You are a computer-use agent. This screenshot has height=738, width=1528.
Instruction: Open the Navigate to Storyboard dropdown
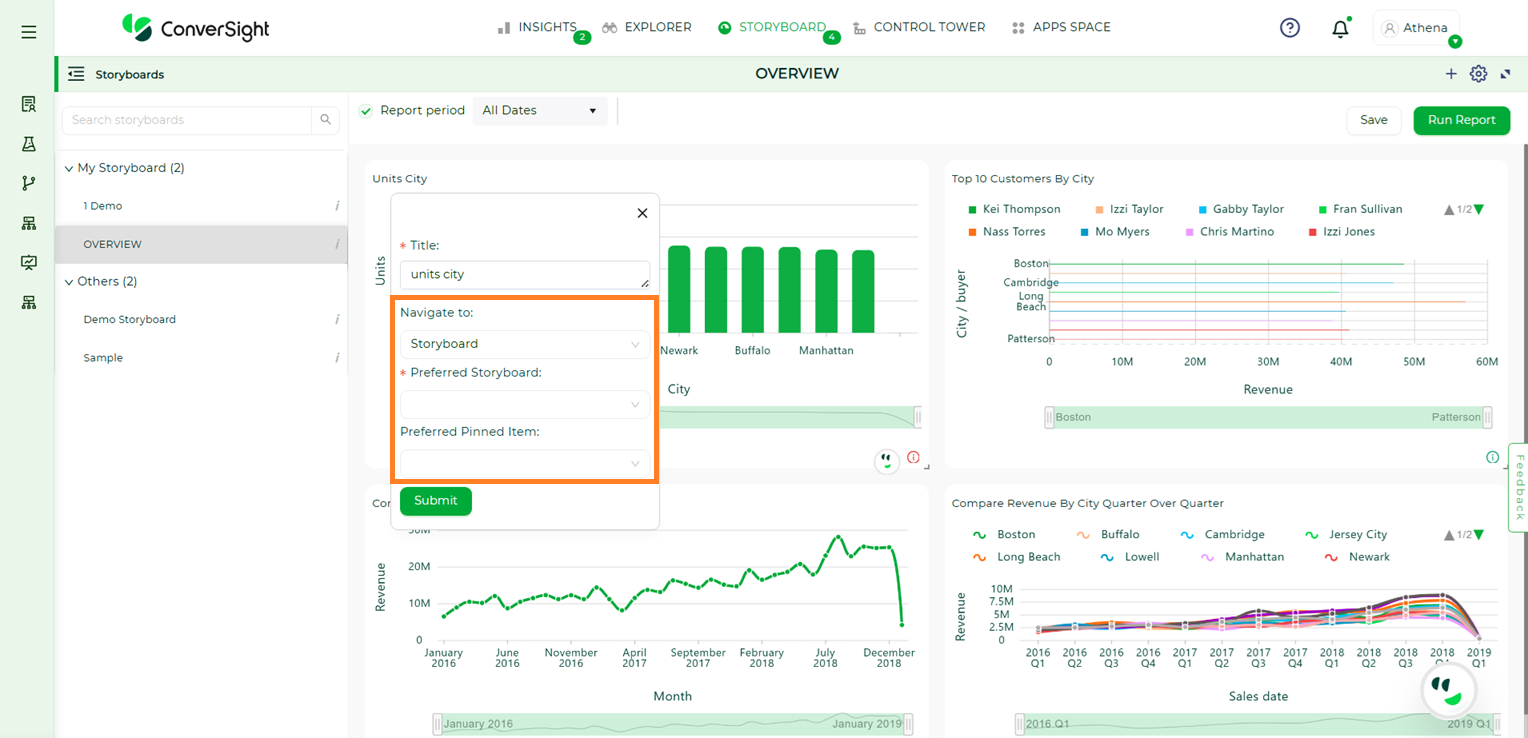[524, 344]
